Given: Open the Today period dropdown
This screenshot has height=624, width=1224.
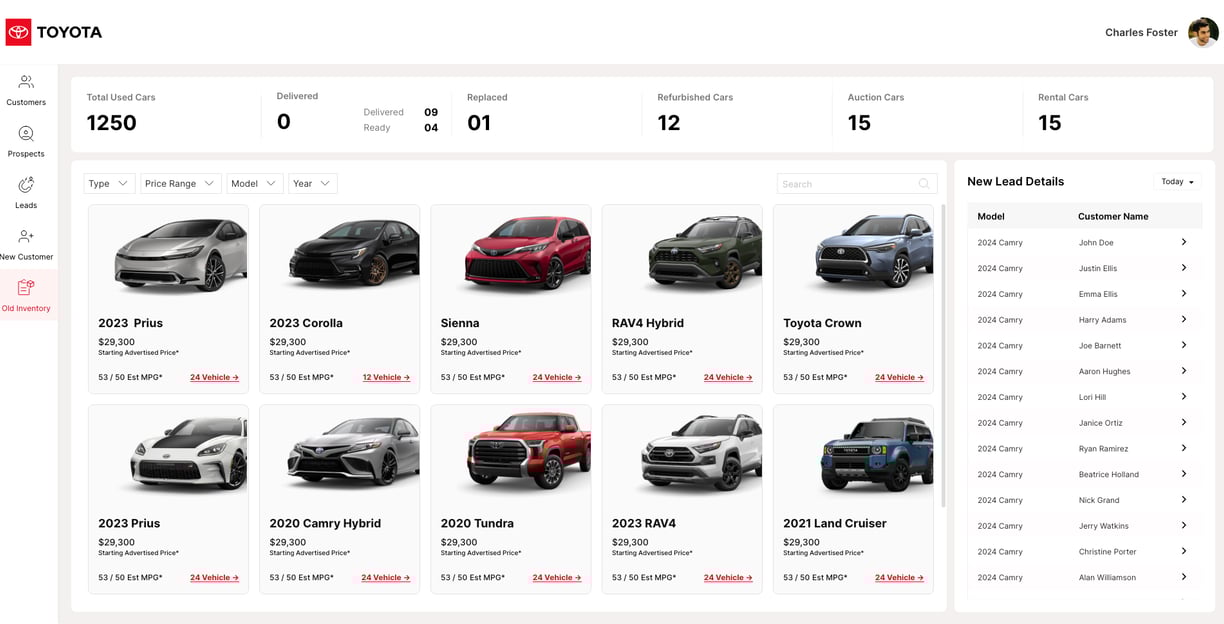Looking at the screenshot, I should (1178, 182).
